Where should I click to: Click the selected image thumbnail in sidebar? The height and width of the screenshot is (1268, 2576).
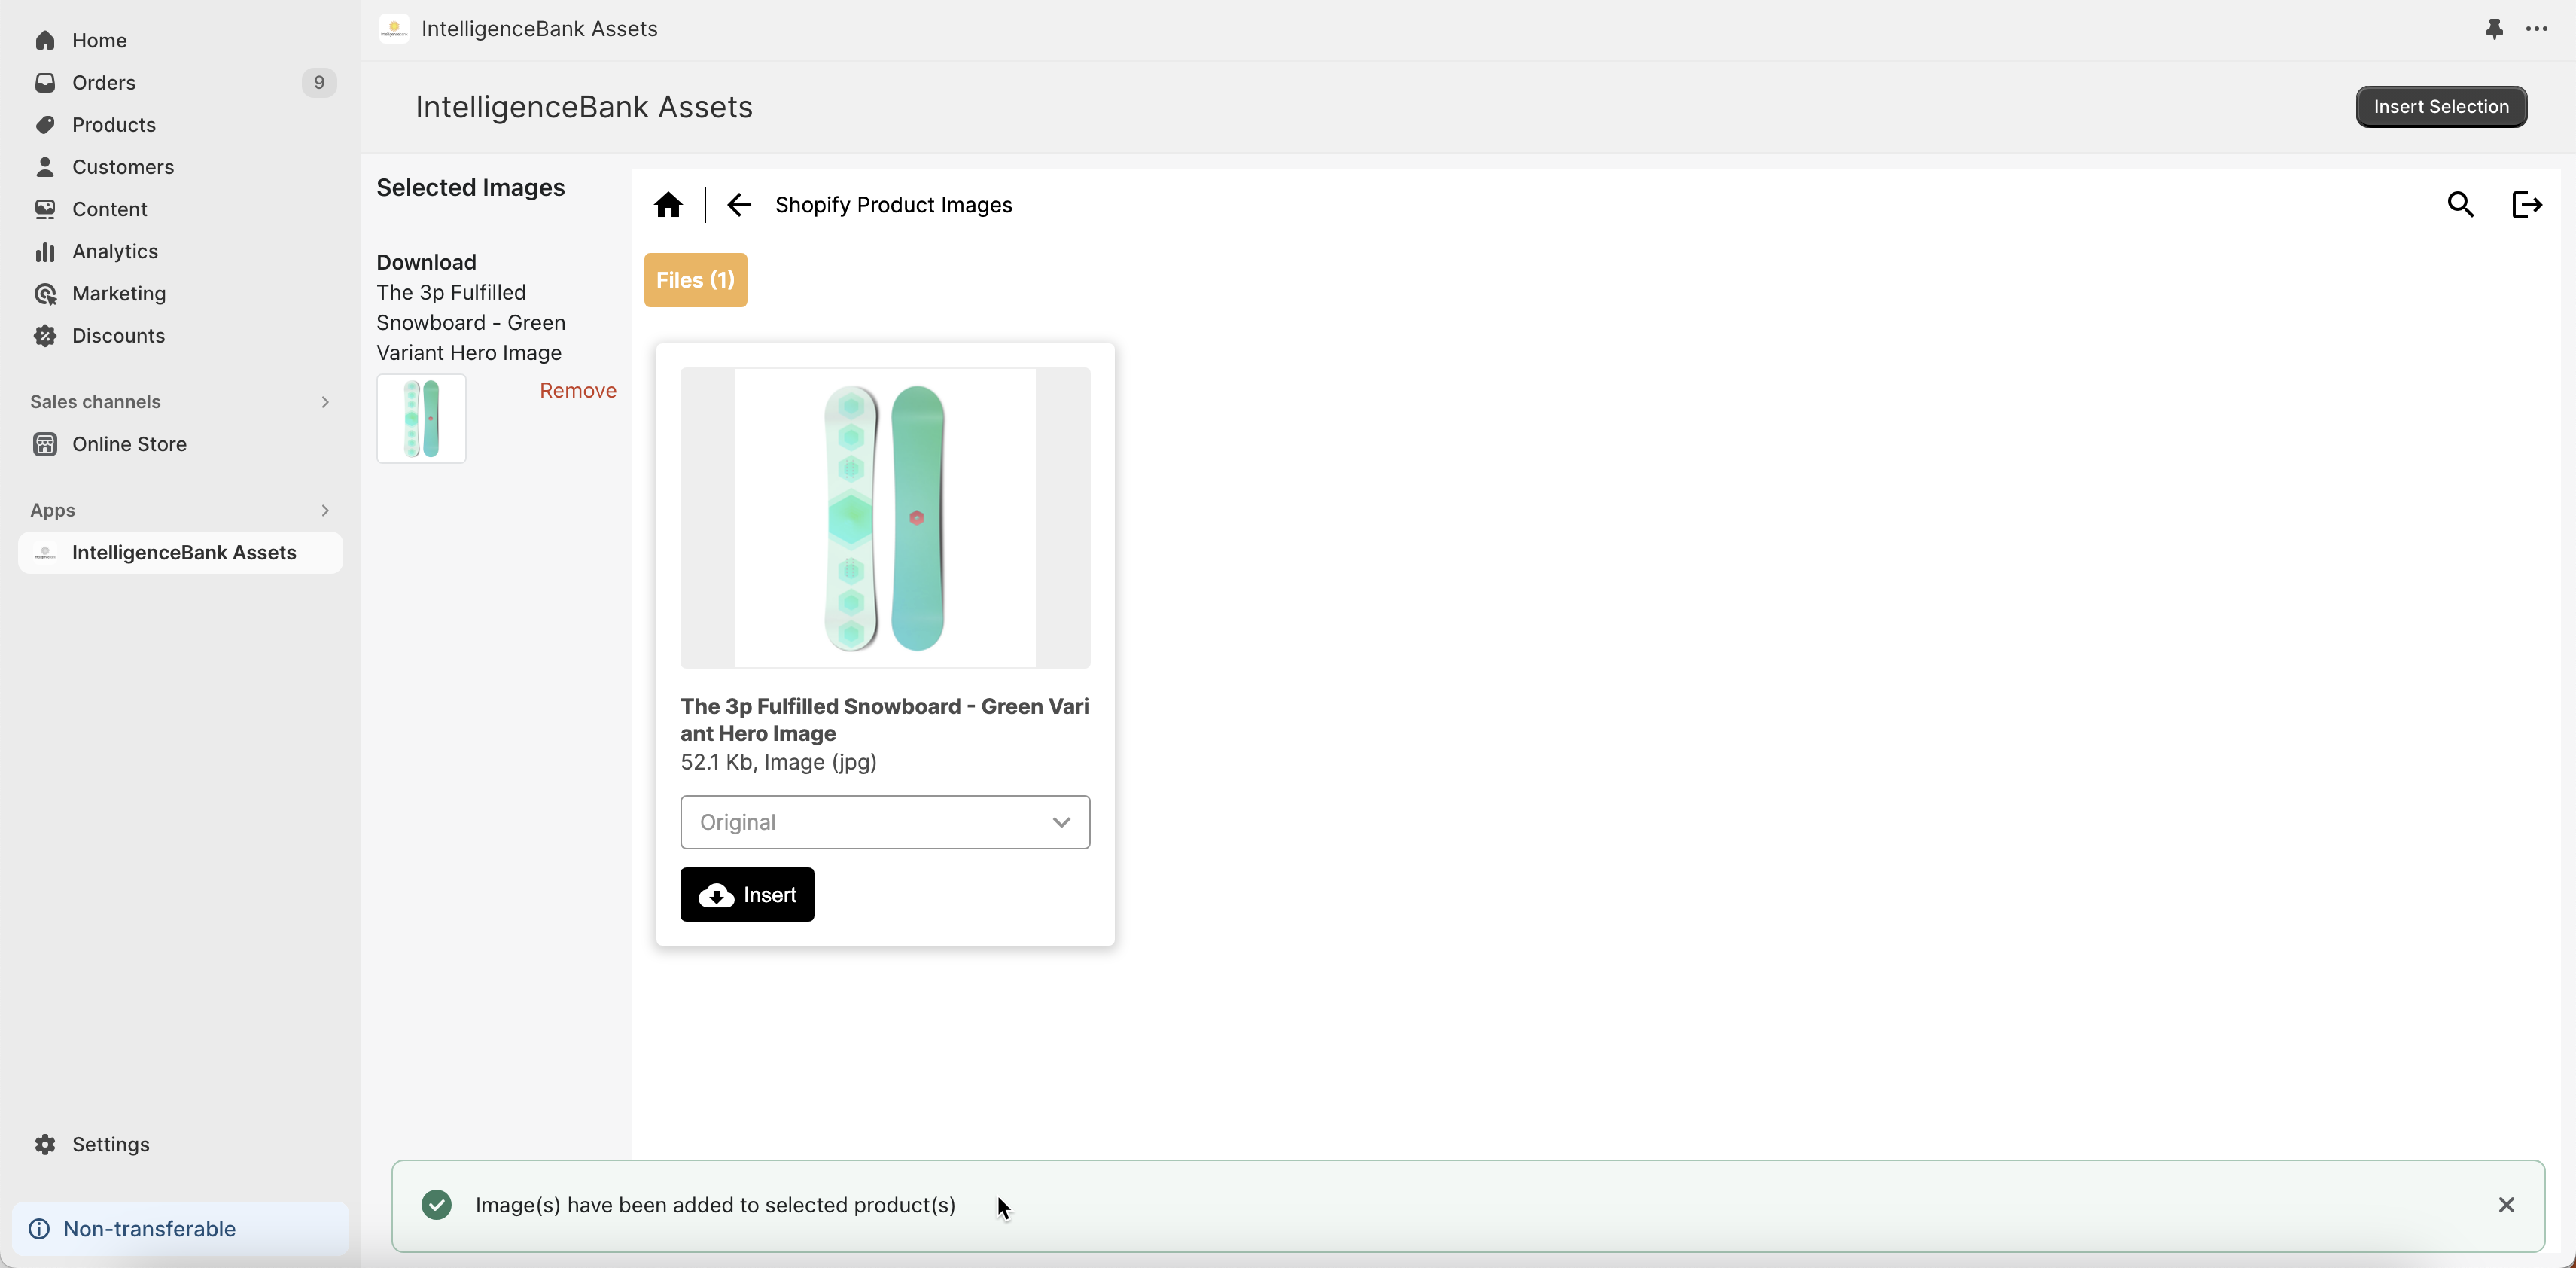pyautogui.click(x=421, y=419)
